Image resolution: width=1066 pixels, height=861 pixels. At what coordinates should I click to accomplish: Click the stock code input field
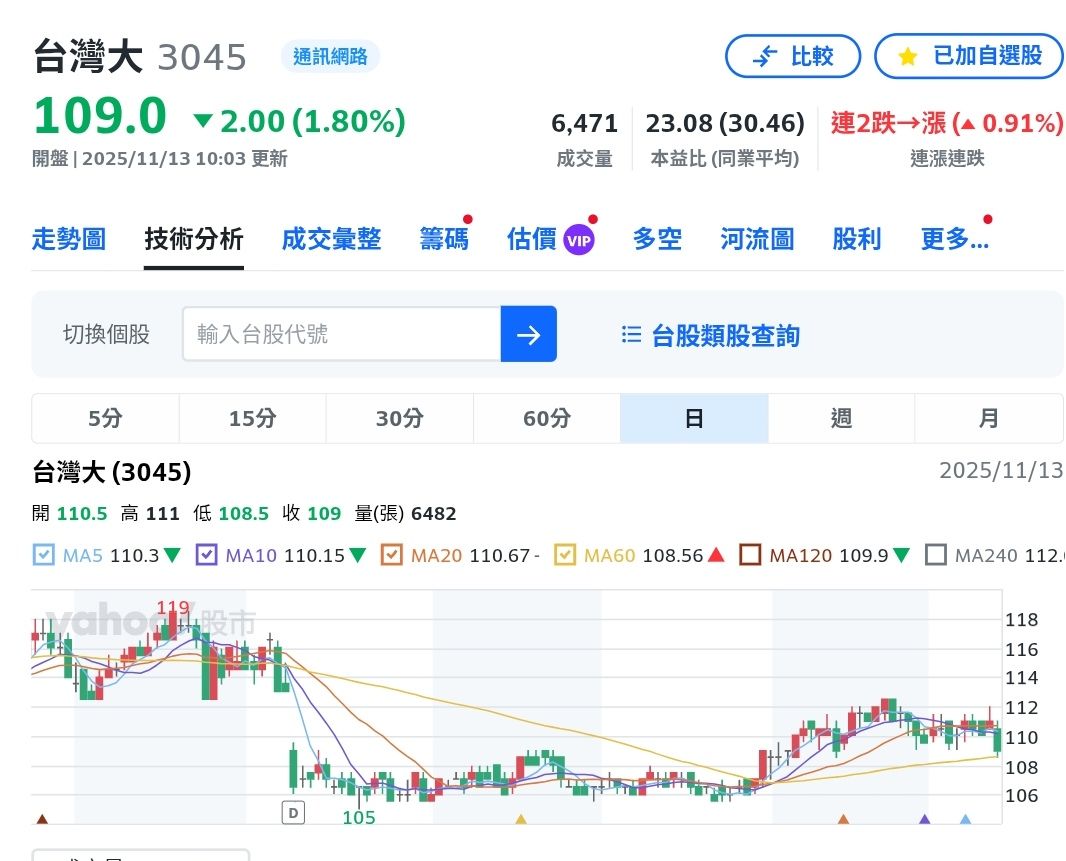click(x=341, y=334)
